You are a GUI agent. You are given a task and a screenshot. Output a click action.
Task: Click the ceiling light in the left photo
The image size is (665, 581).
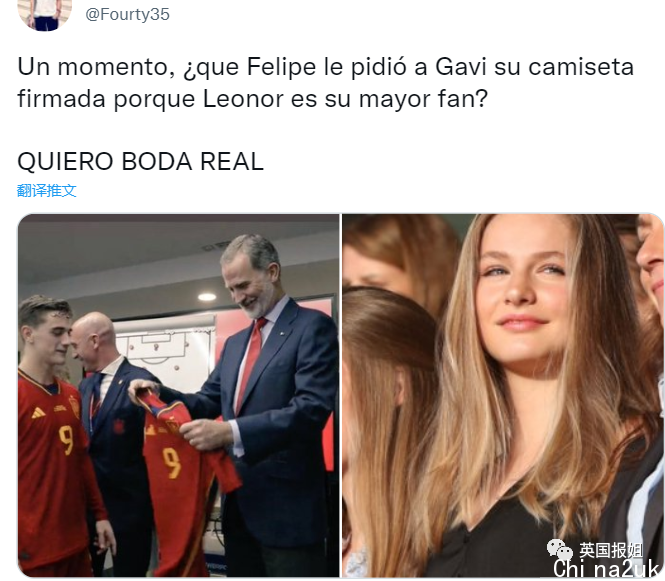click(x=207, y=297)
